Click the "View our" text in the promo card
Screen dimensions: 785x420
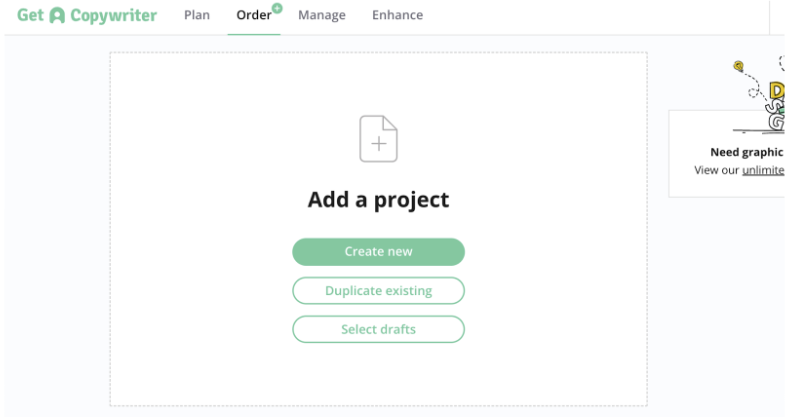coord(716,170)
